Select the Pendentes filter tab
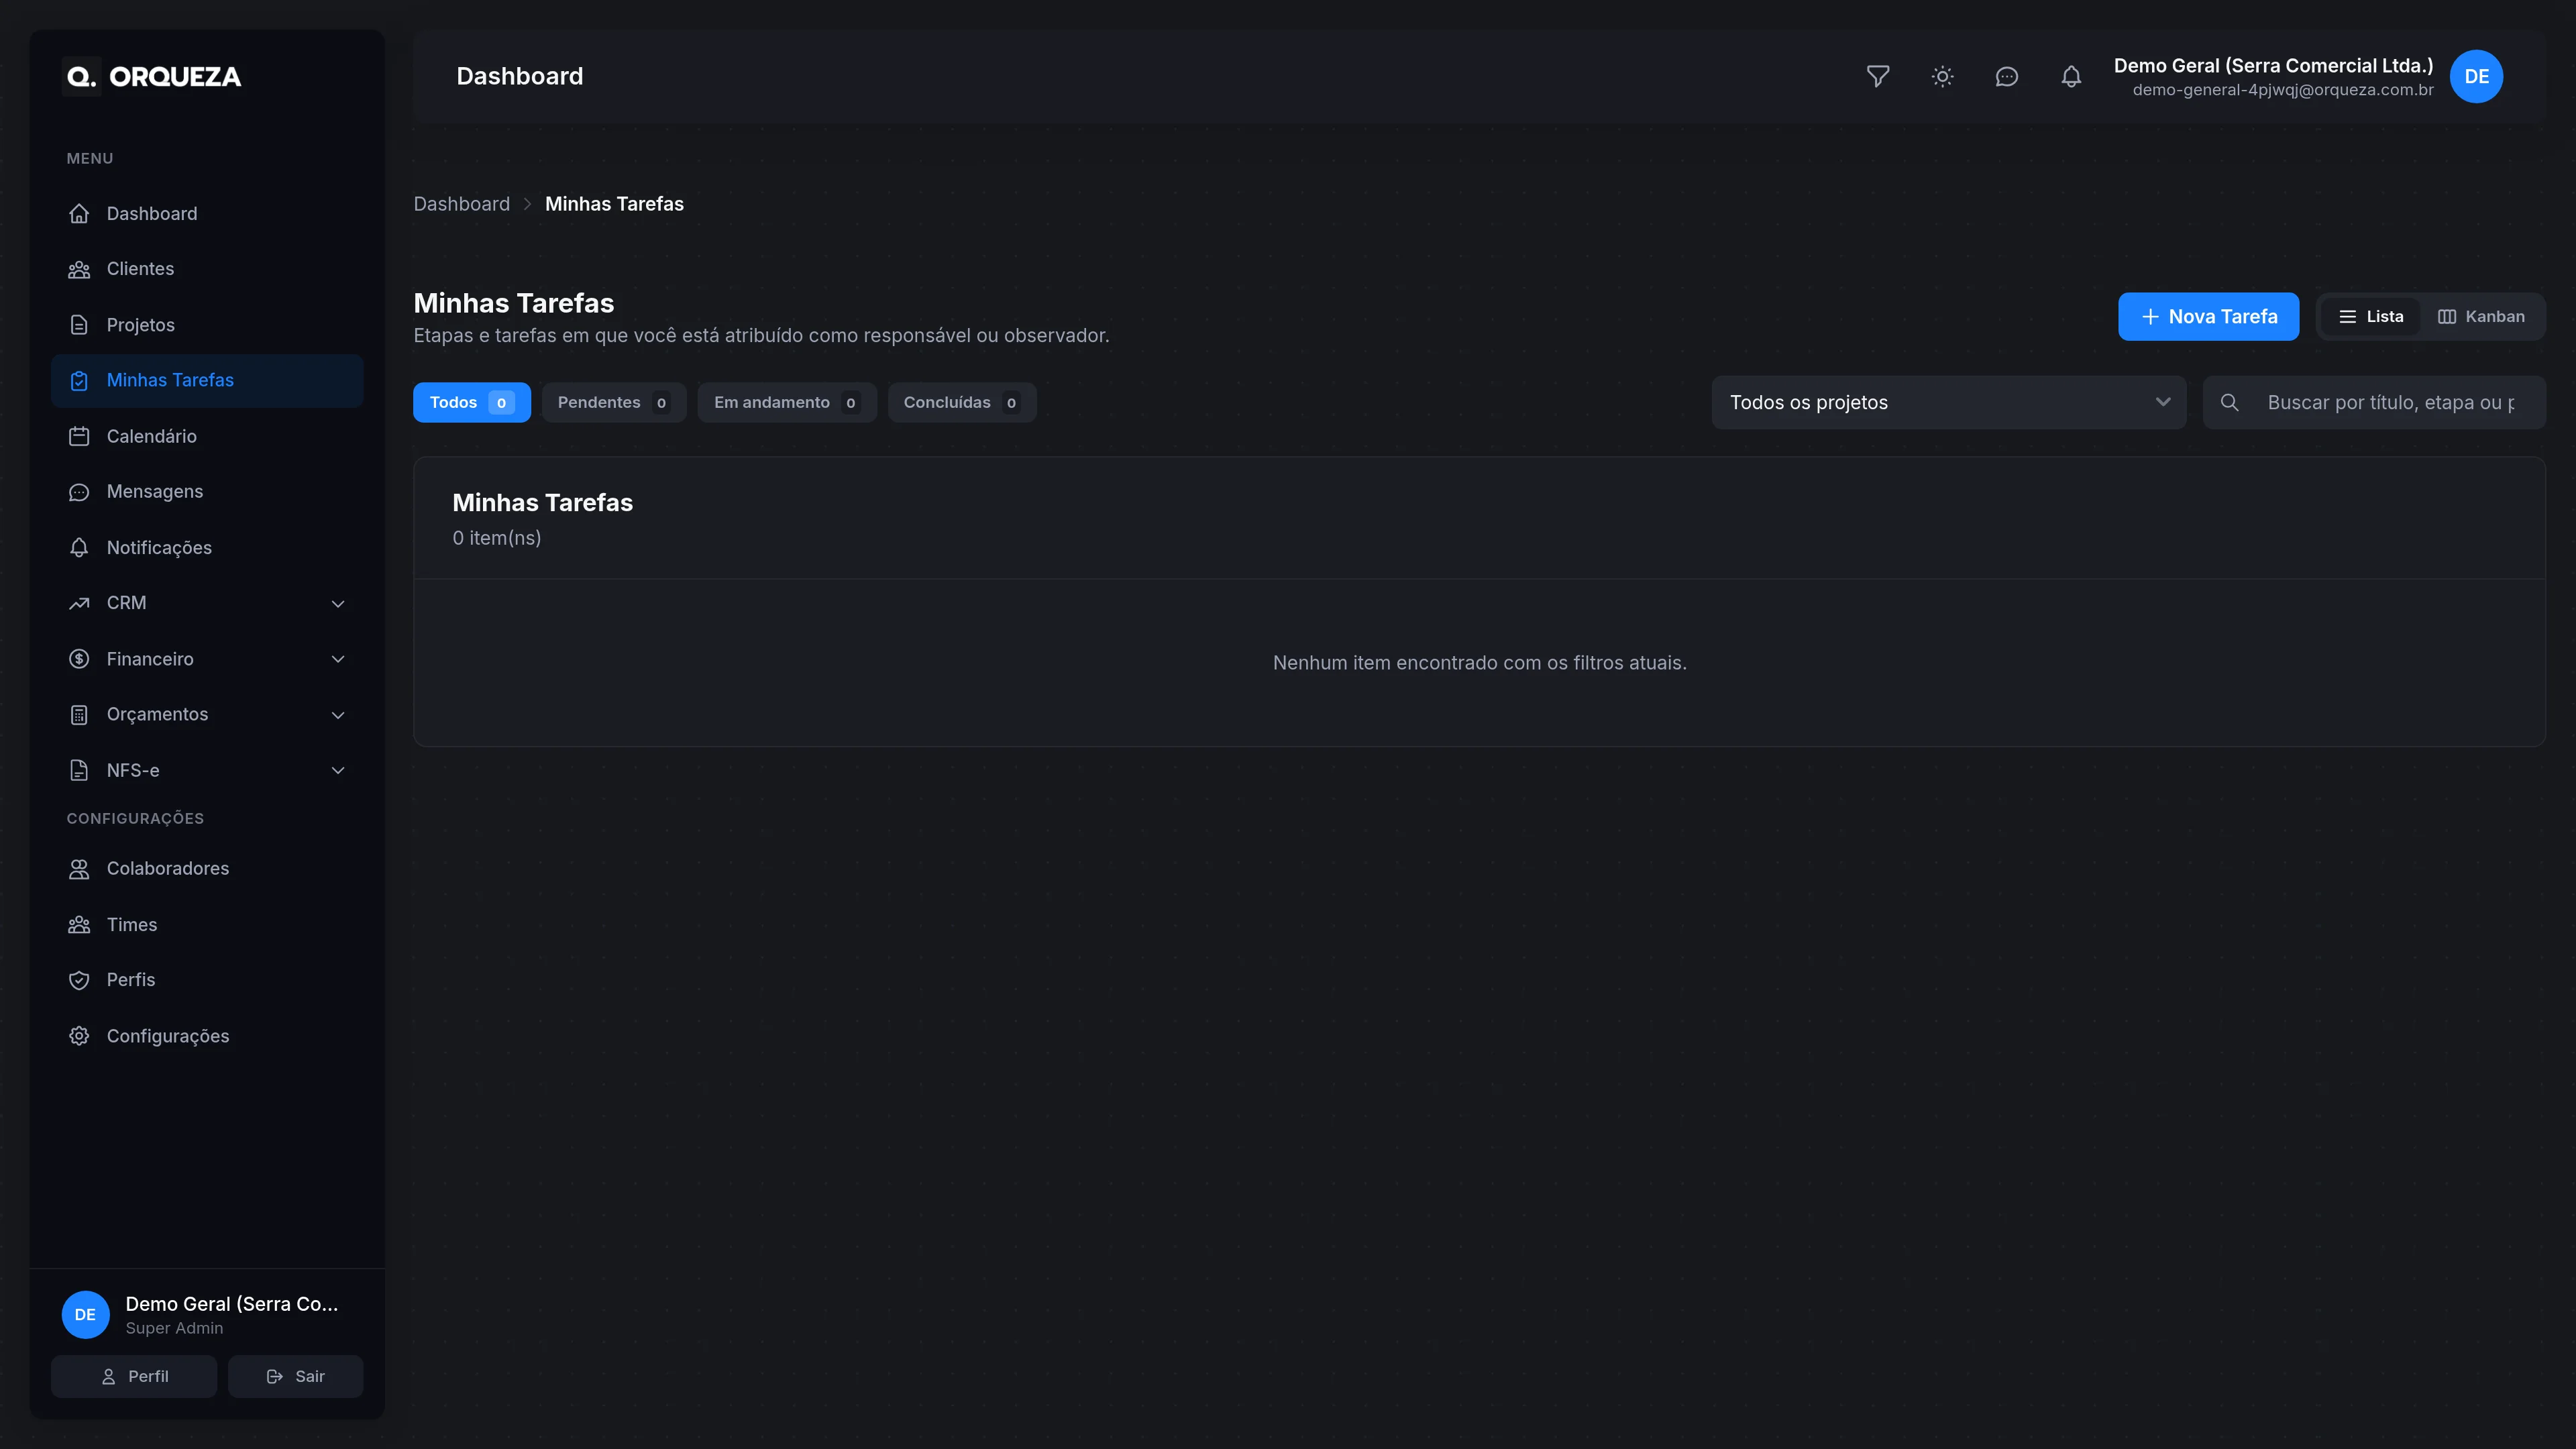2576x1449 pixels. pyautogui.click(x=614, y=403)
